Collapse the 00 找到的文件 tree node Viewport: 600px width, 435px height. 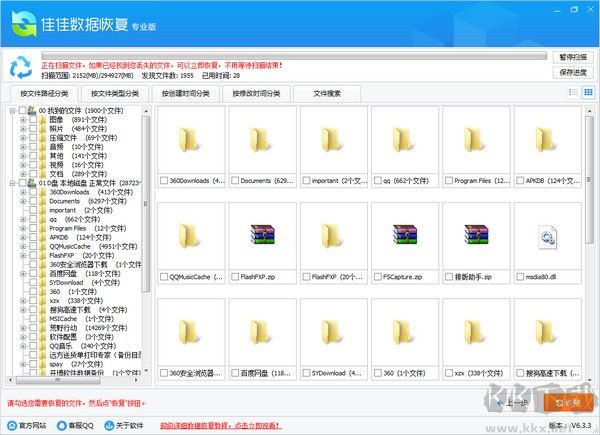coord(12,111)
